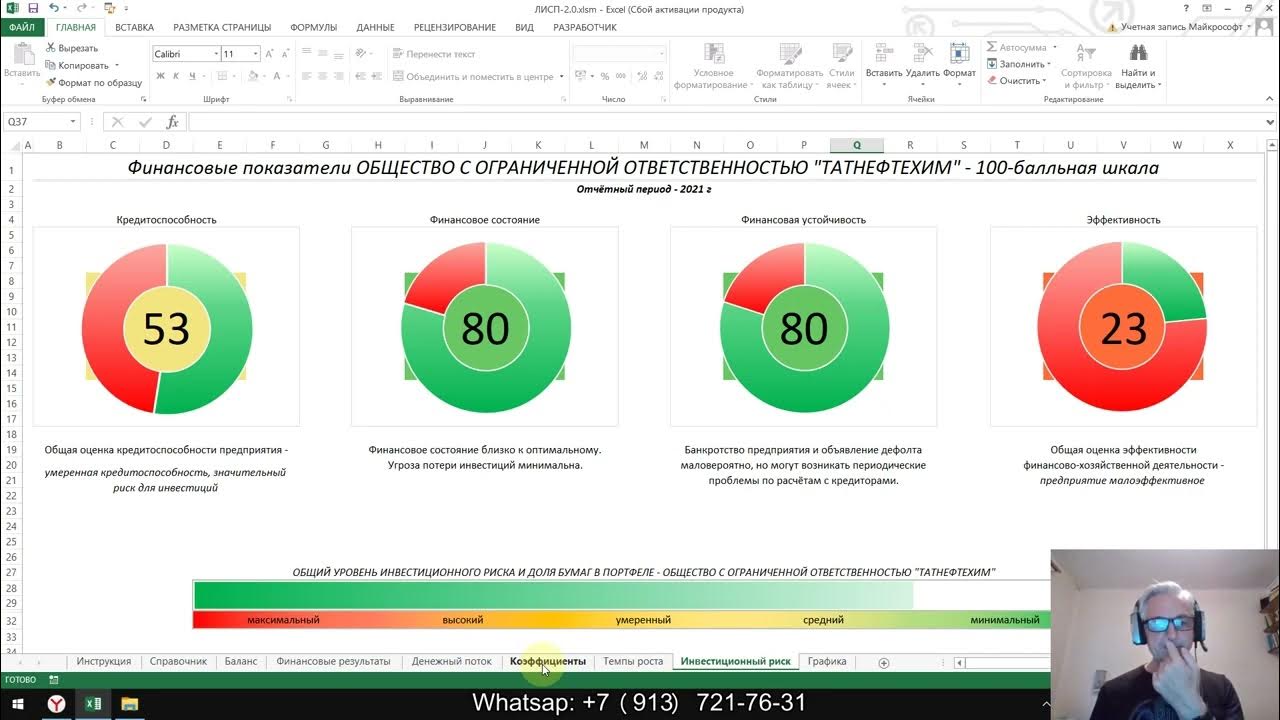Open Стили ячеек gallery
The width and height of the screenshot is (1280, 720).
(842, 66)
